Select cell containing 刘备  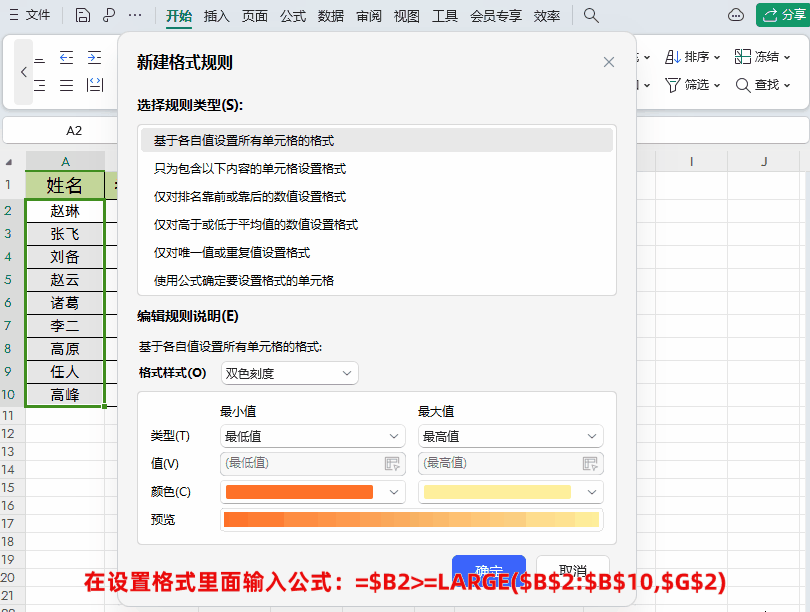click(x=65, y=257)
